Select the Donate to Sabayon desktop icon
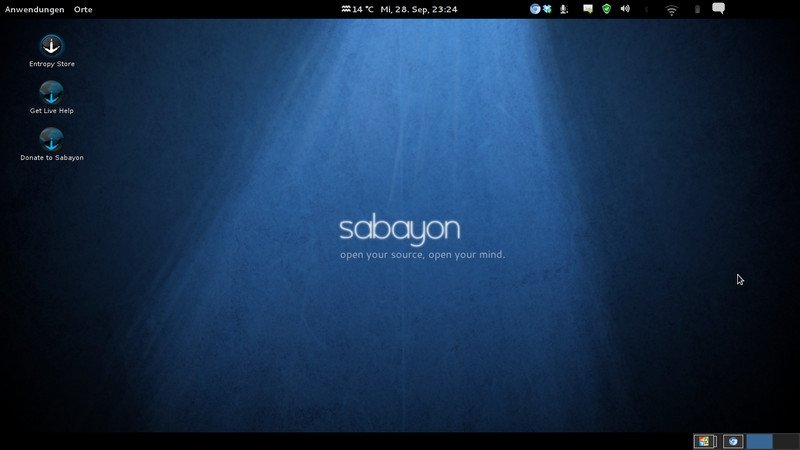 click(x=52, y=144)
